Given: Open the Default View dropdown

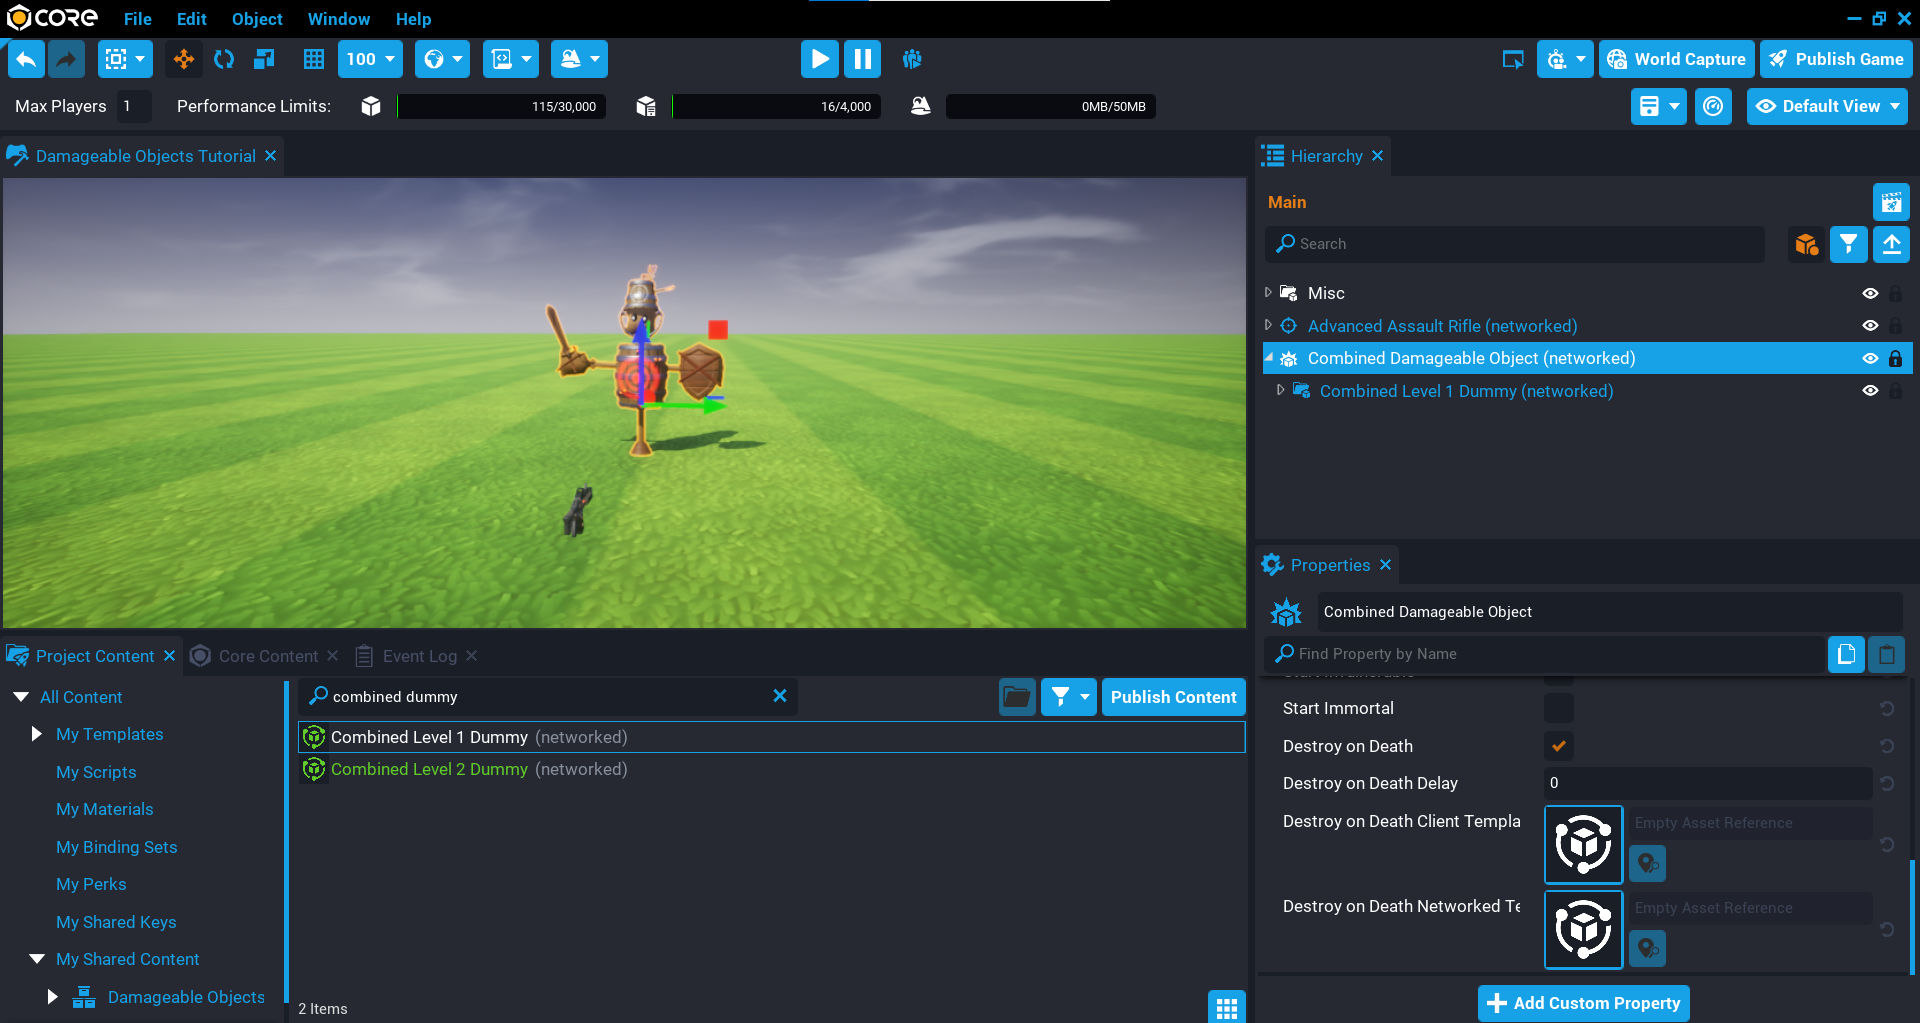Looking at the screenshot, I should click(x=1826, y=106).
